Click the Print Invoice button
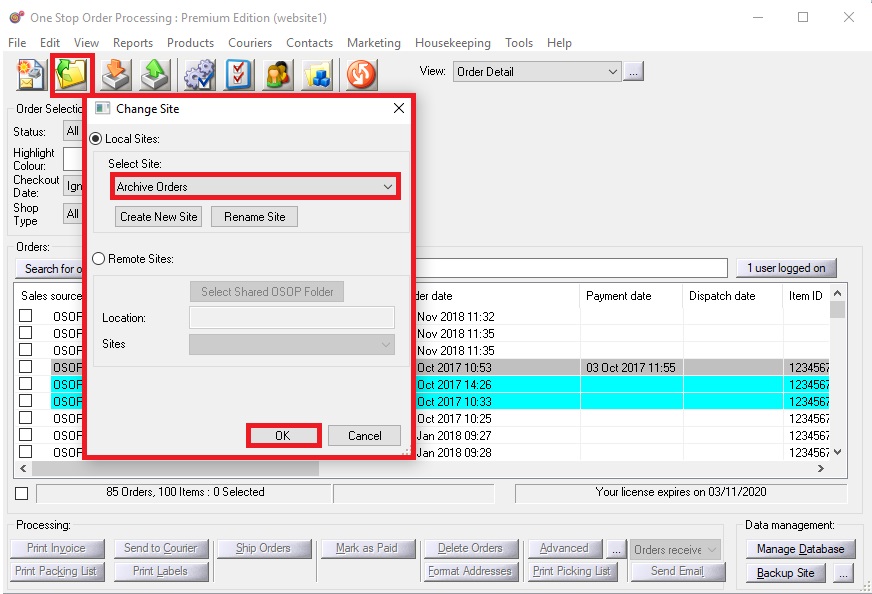Image resolution: width=872 pixels, height=594 pixels. 57,548
